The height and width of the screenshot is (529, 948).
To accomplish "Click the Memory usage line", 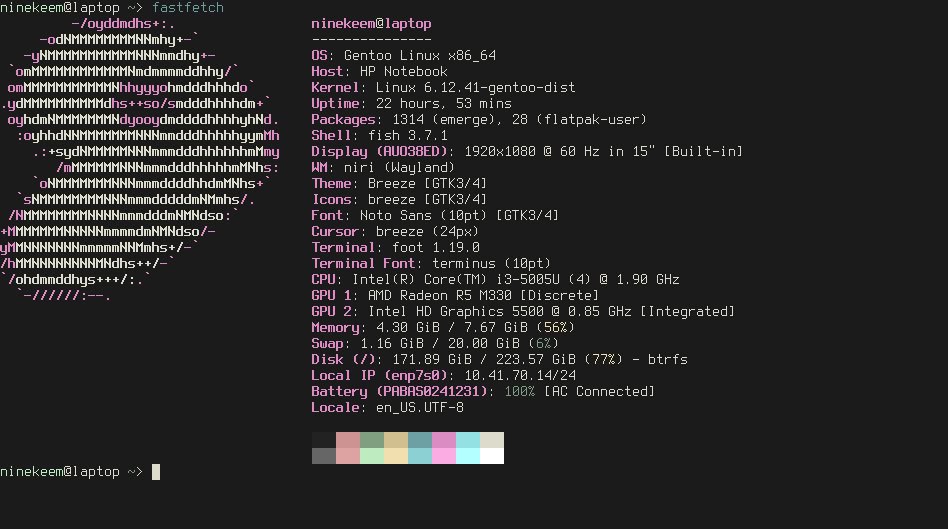I will pos(443,328).
